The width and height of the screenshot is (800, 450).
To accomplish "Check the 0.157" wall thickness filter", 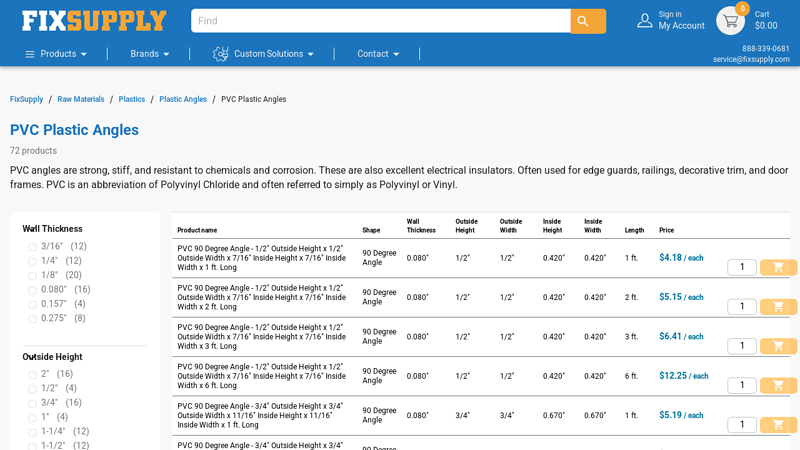I will pos(32,304).
